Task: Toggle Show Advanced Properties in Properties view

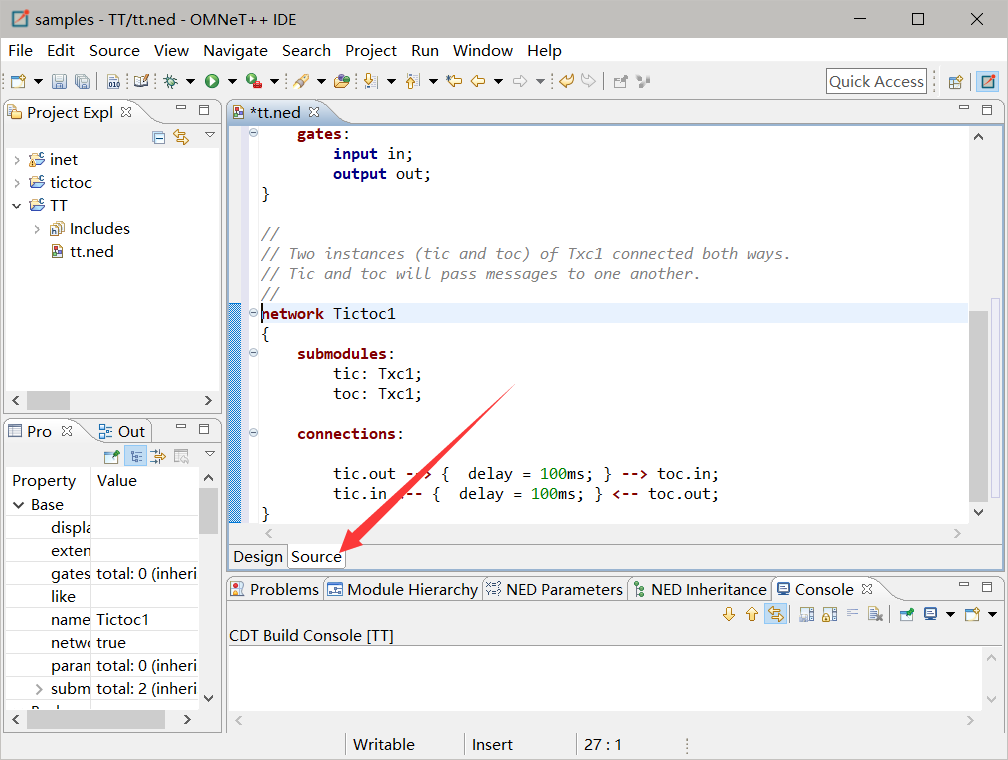Action: [x=158, y=457]
